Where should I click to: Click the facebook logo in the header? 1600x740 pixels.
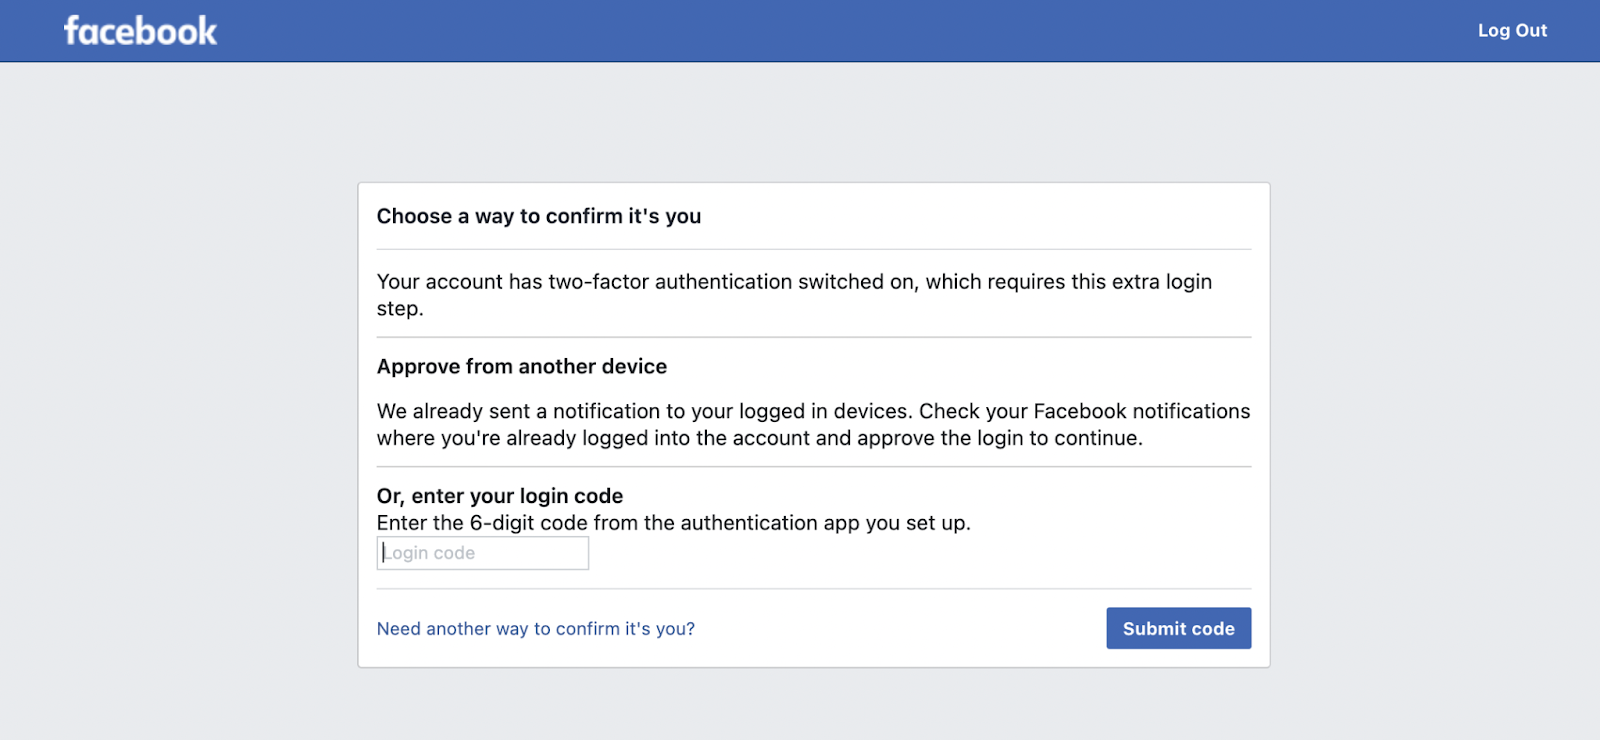pos(140,31)
